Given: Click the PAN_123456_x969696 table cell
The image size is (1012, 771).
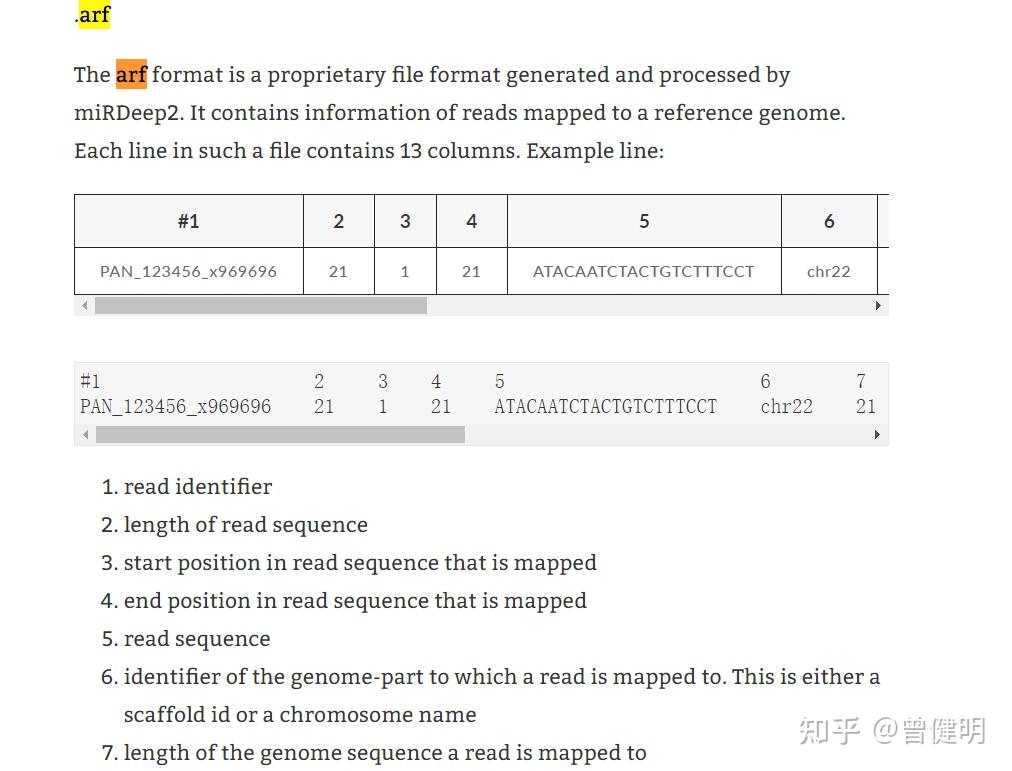Looking at the screenshot, I should click(188, 271).
